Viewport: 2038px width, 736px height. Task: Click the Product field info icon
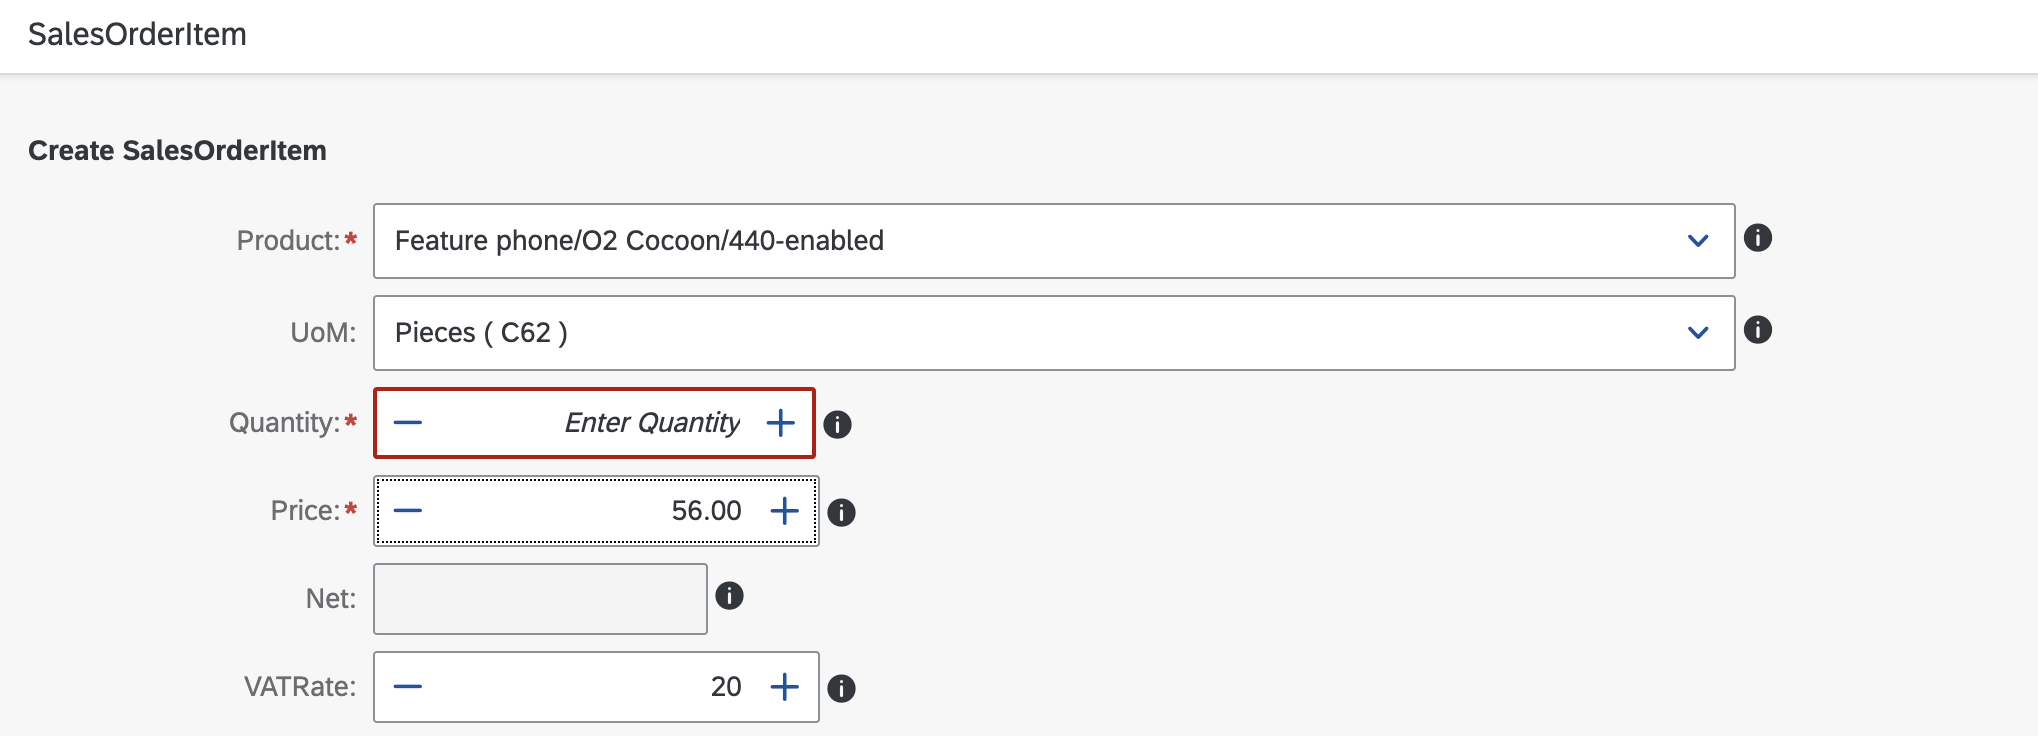1757,238
